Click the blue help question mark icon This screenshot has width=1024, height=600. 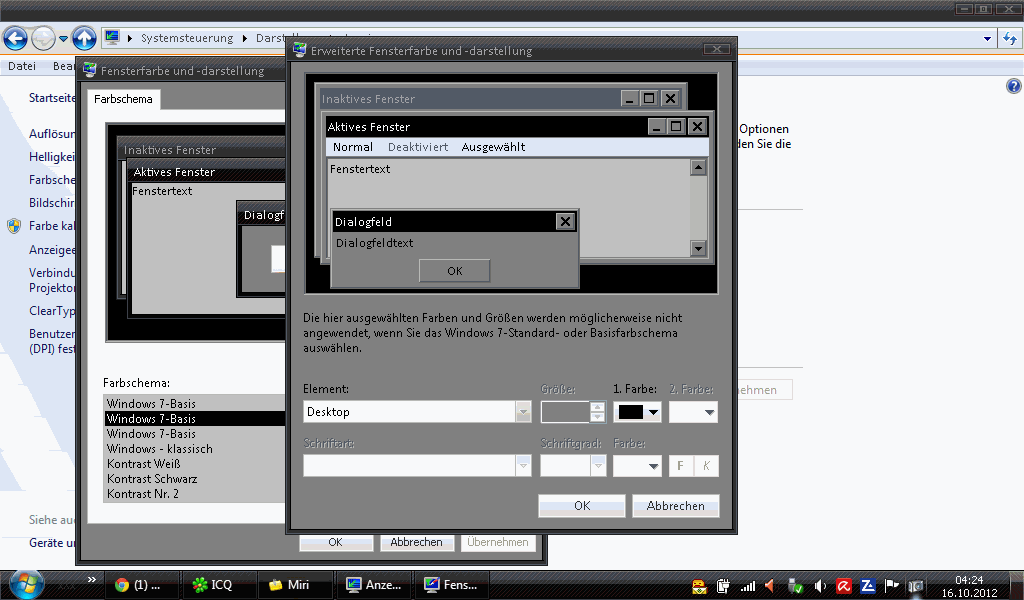(x=1013, y=87)
